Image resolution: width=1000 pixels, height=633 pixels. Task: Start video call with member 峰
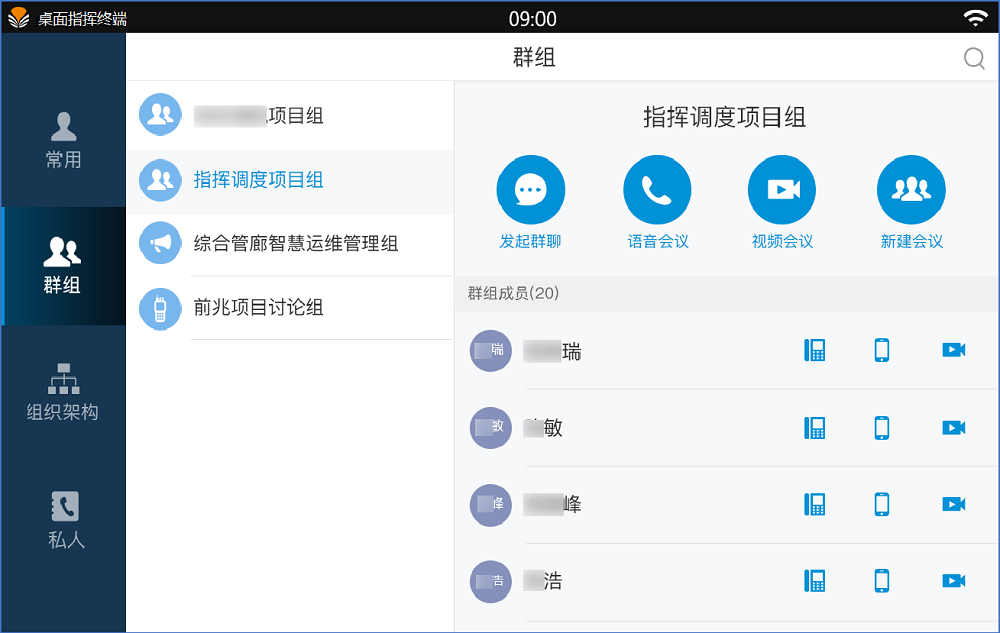point(953,504)
